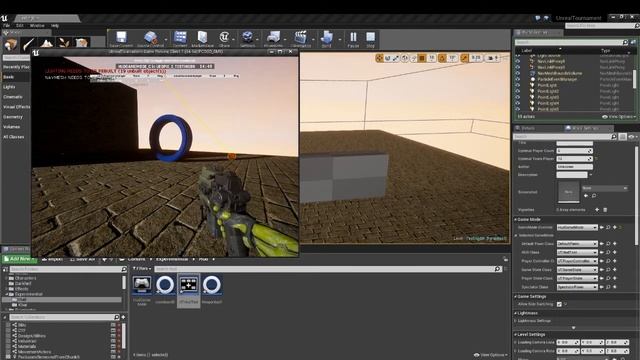The height and width of the screenshot is (360, 640).
Task: Open the Window menu
Action: (37, 25)
